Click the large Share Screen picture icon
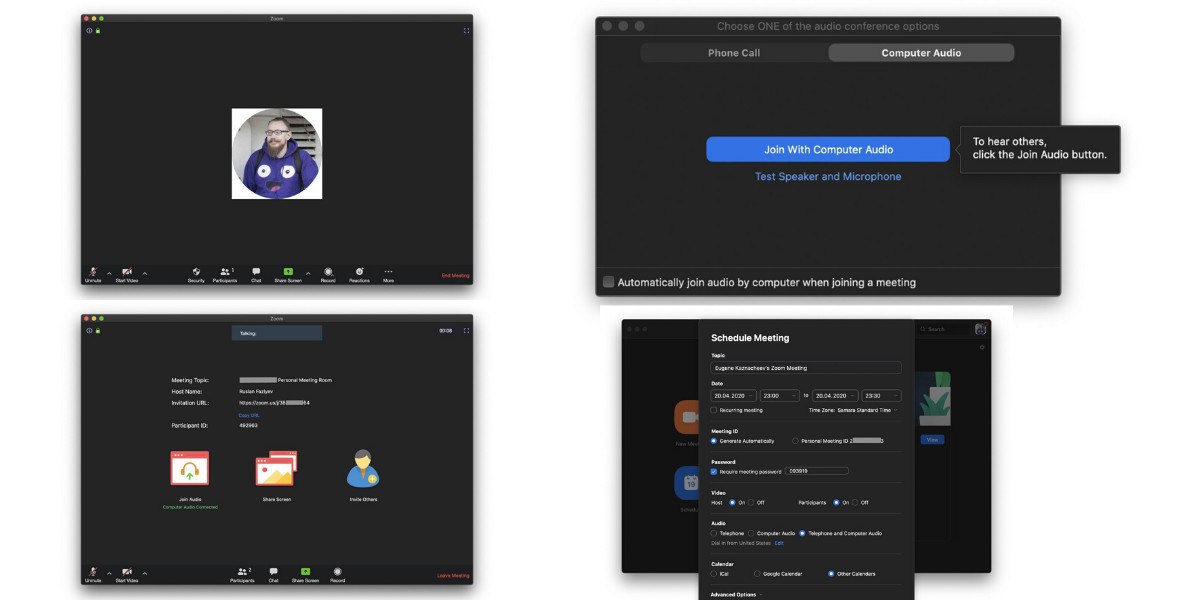The height and width of the screenshot is (600, 1200). tap(276, 469)
